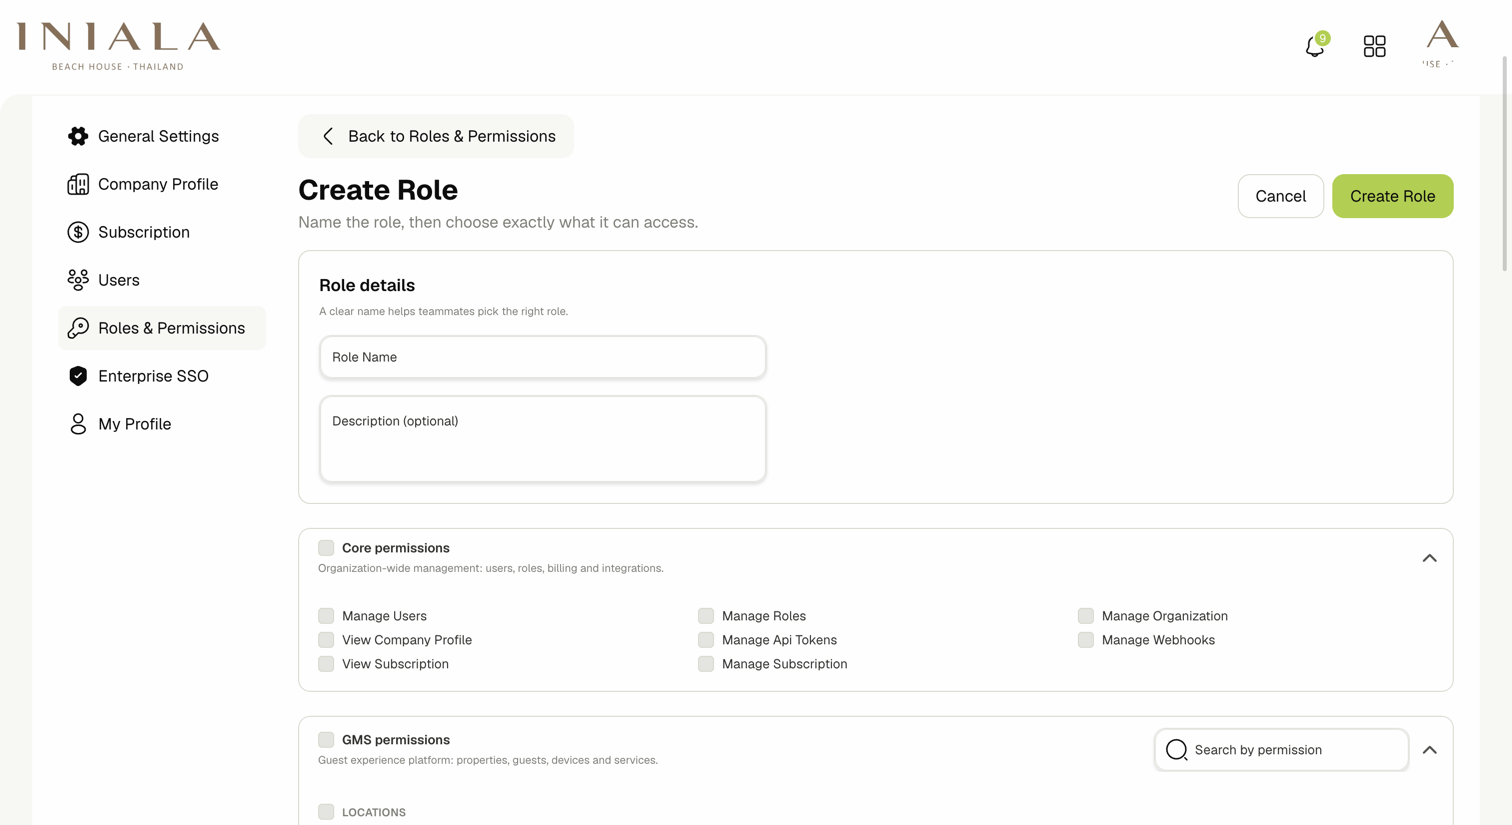
Task: Toggle the GMS permissions checkbox
Action: click(x=326, y=740)
